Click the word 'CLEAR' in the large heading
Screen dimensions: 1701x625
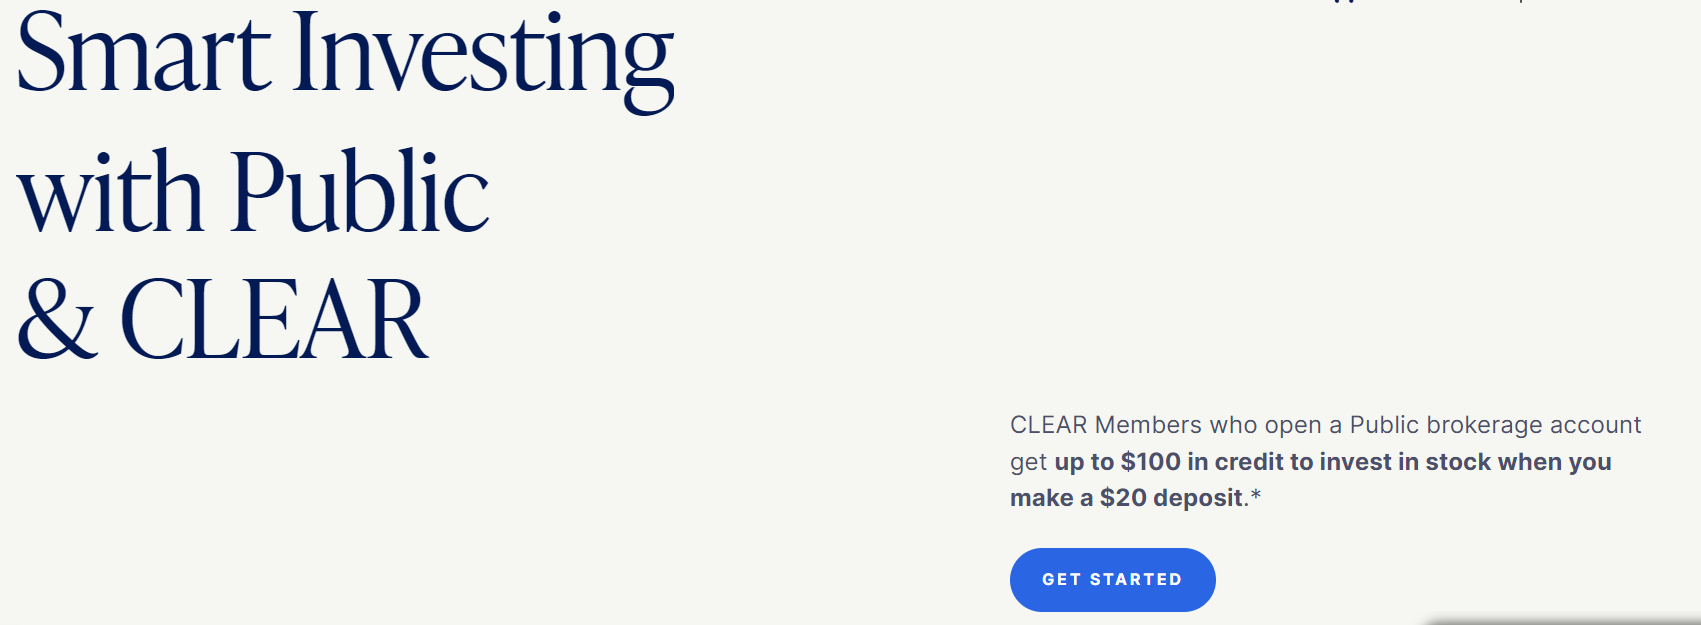275,319
